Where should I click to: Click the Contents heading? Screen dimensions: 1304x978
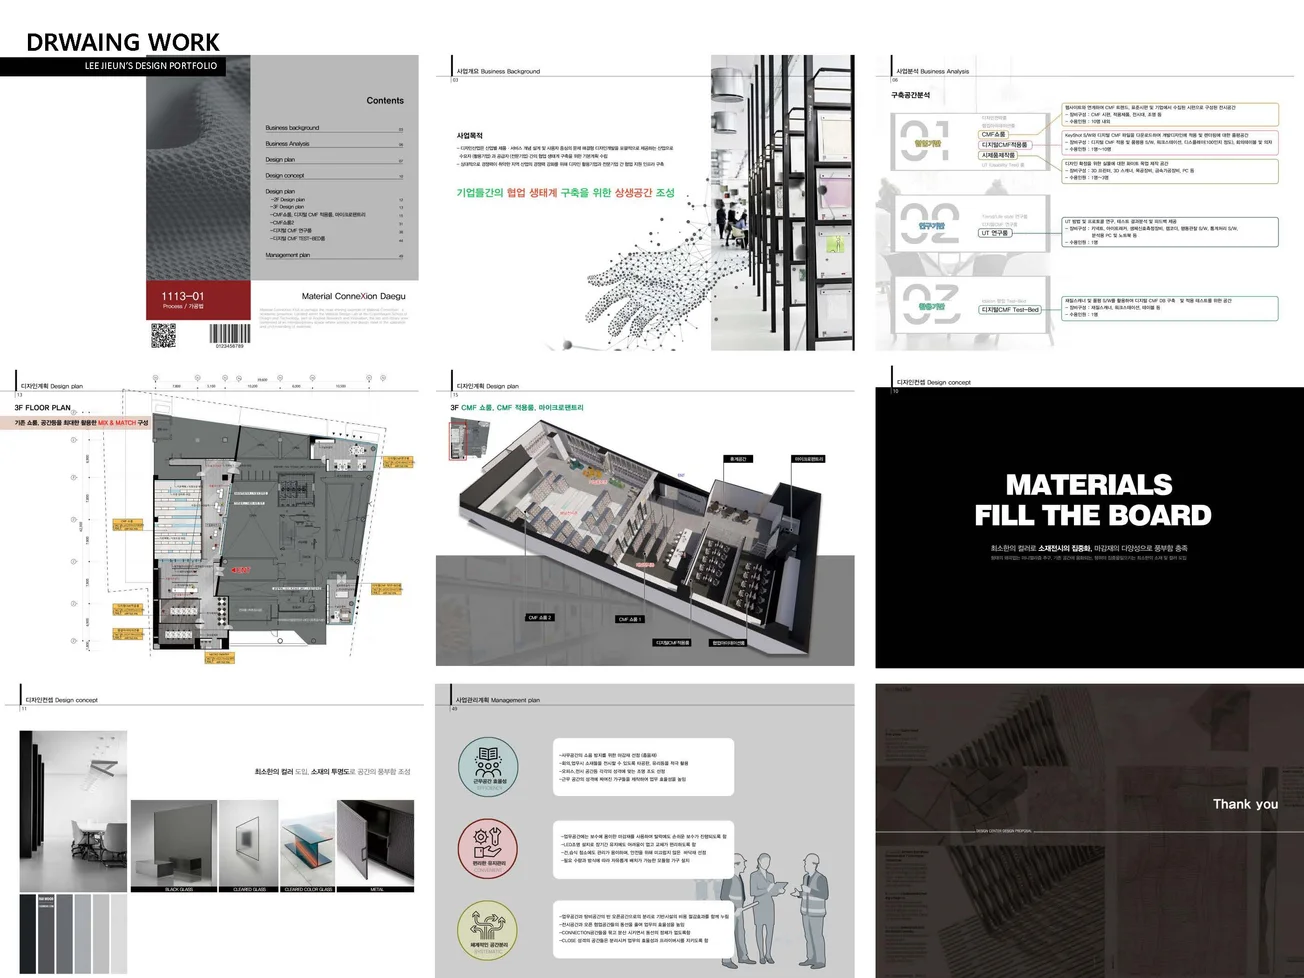tap(385, 101)
